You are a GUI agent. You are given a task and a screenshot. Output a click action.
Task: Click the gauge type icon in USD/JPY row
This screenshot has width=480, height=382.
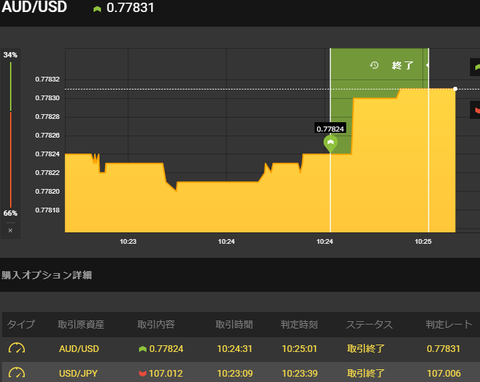point(17,373)
